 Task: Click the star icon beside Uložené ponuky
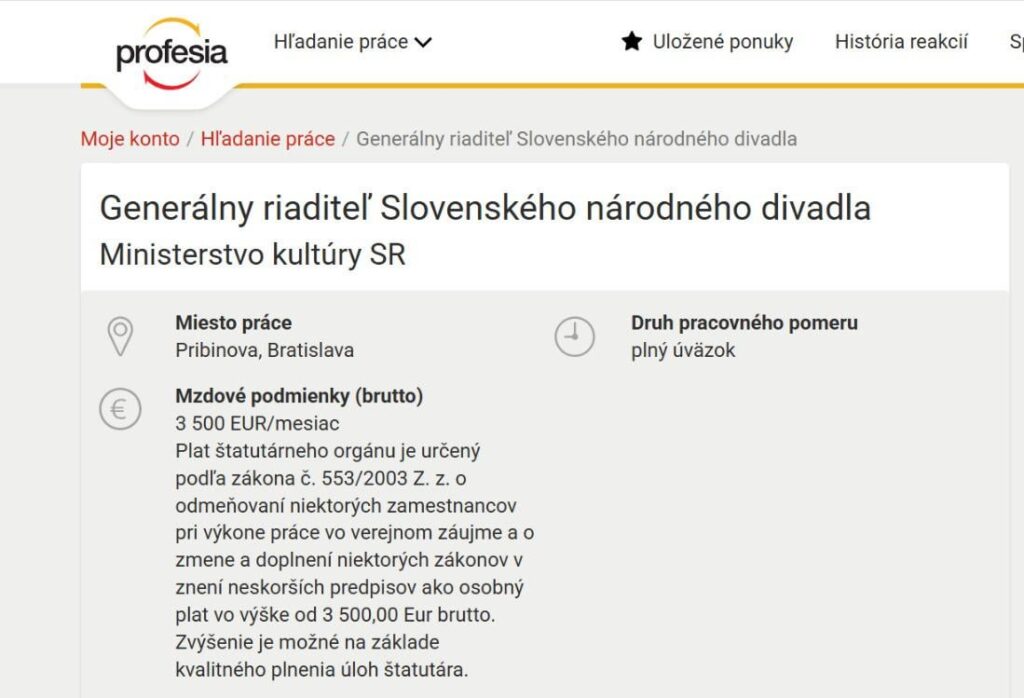coord(632,41)
